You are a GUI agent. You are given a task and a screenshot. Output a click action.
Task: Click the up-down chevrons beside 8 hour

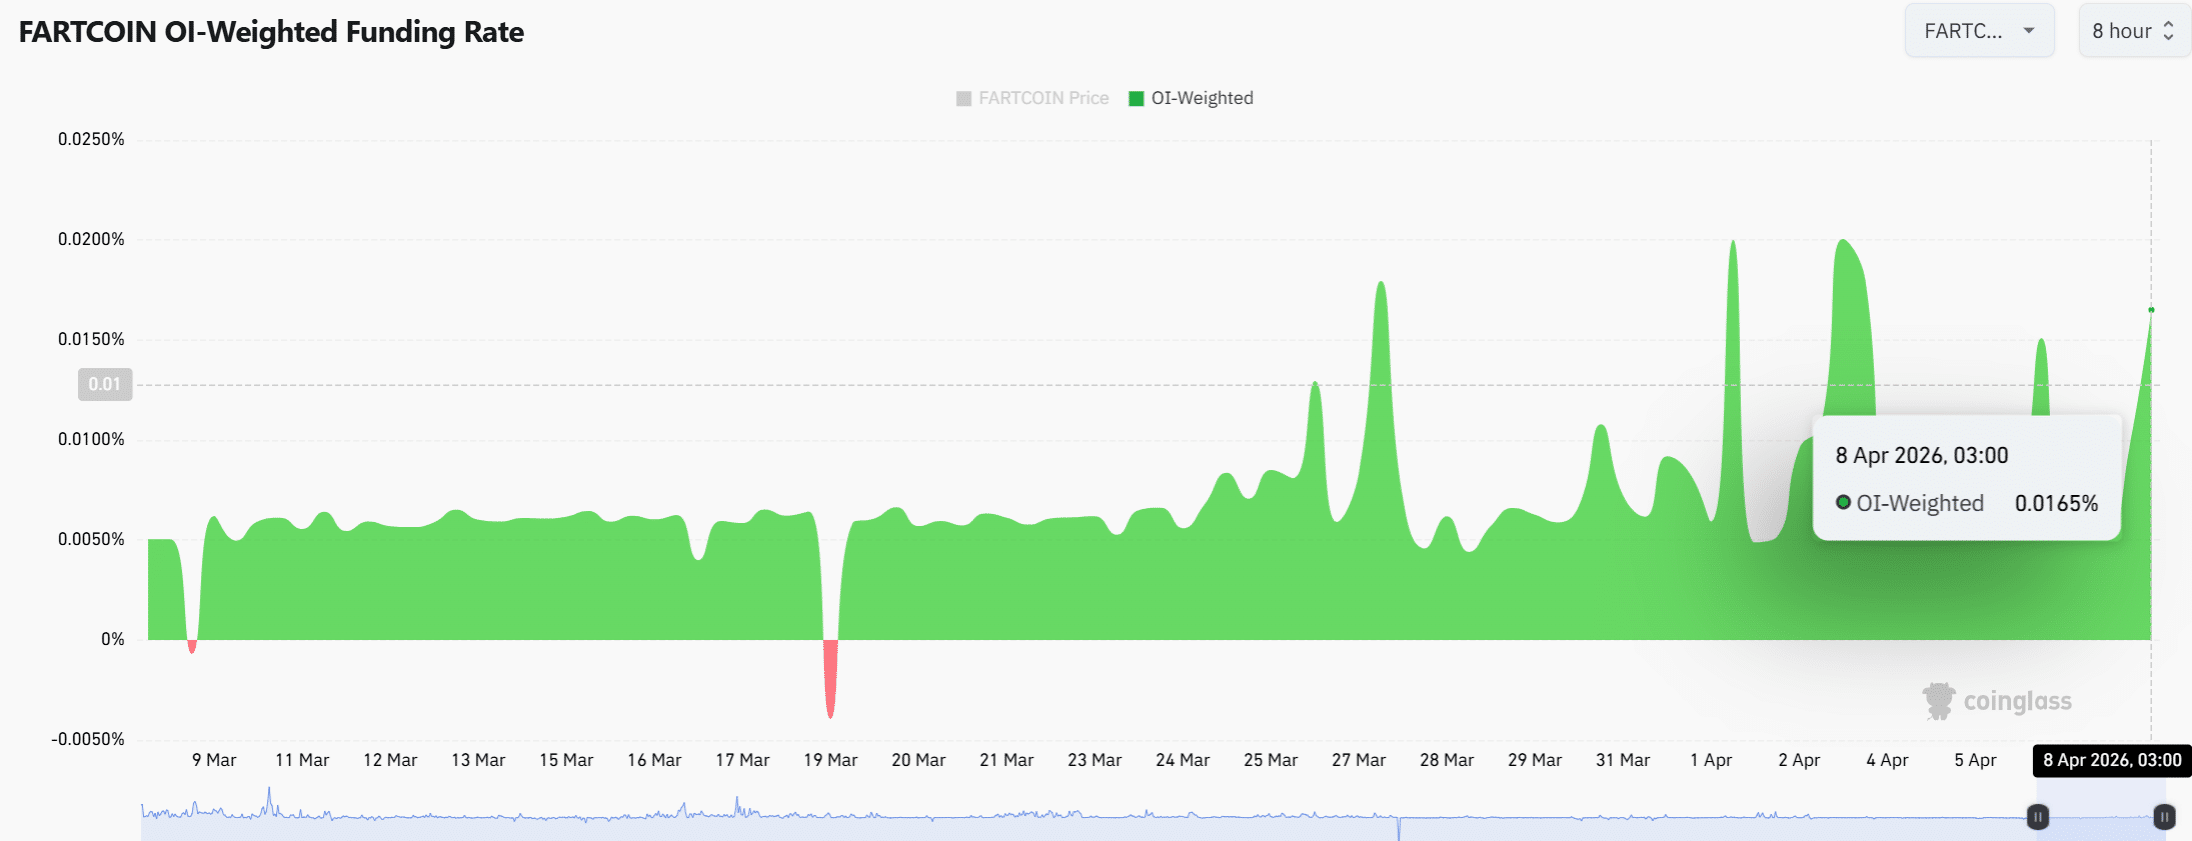2168,31
